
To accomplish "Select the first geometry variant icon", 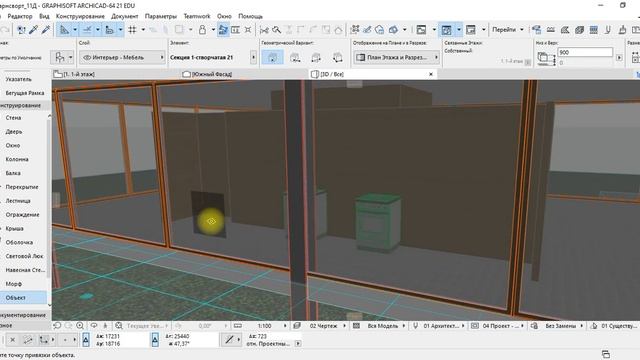I will (272, 58).
